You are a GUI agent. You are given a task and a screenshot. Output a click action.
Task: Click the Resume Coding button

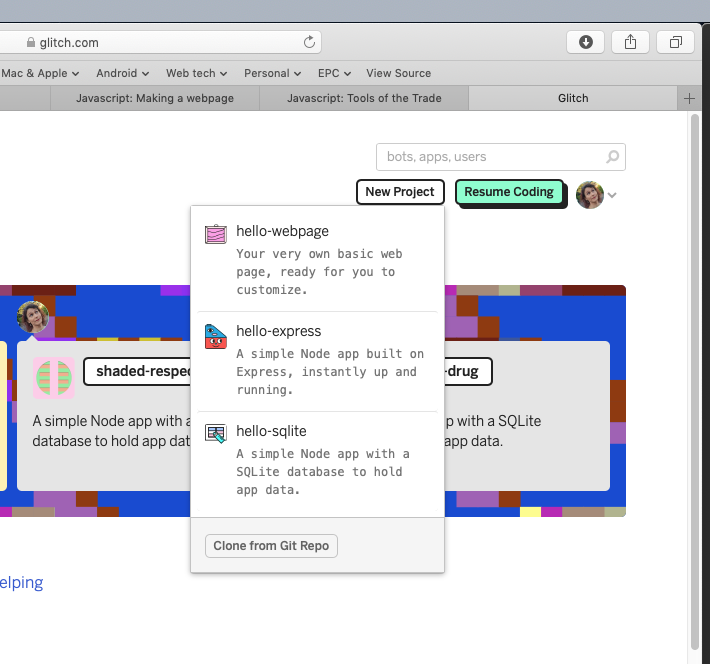[509, 192]
